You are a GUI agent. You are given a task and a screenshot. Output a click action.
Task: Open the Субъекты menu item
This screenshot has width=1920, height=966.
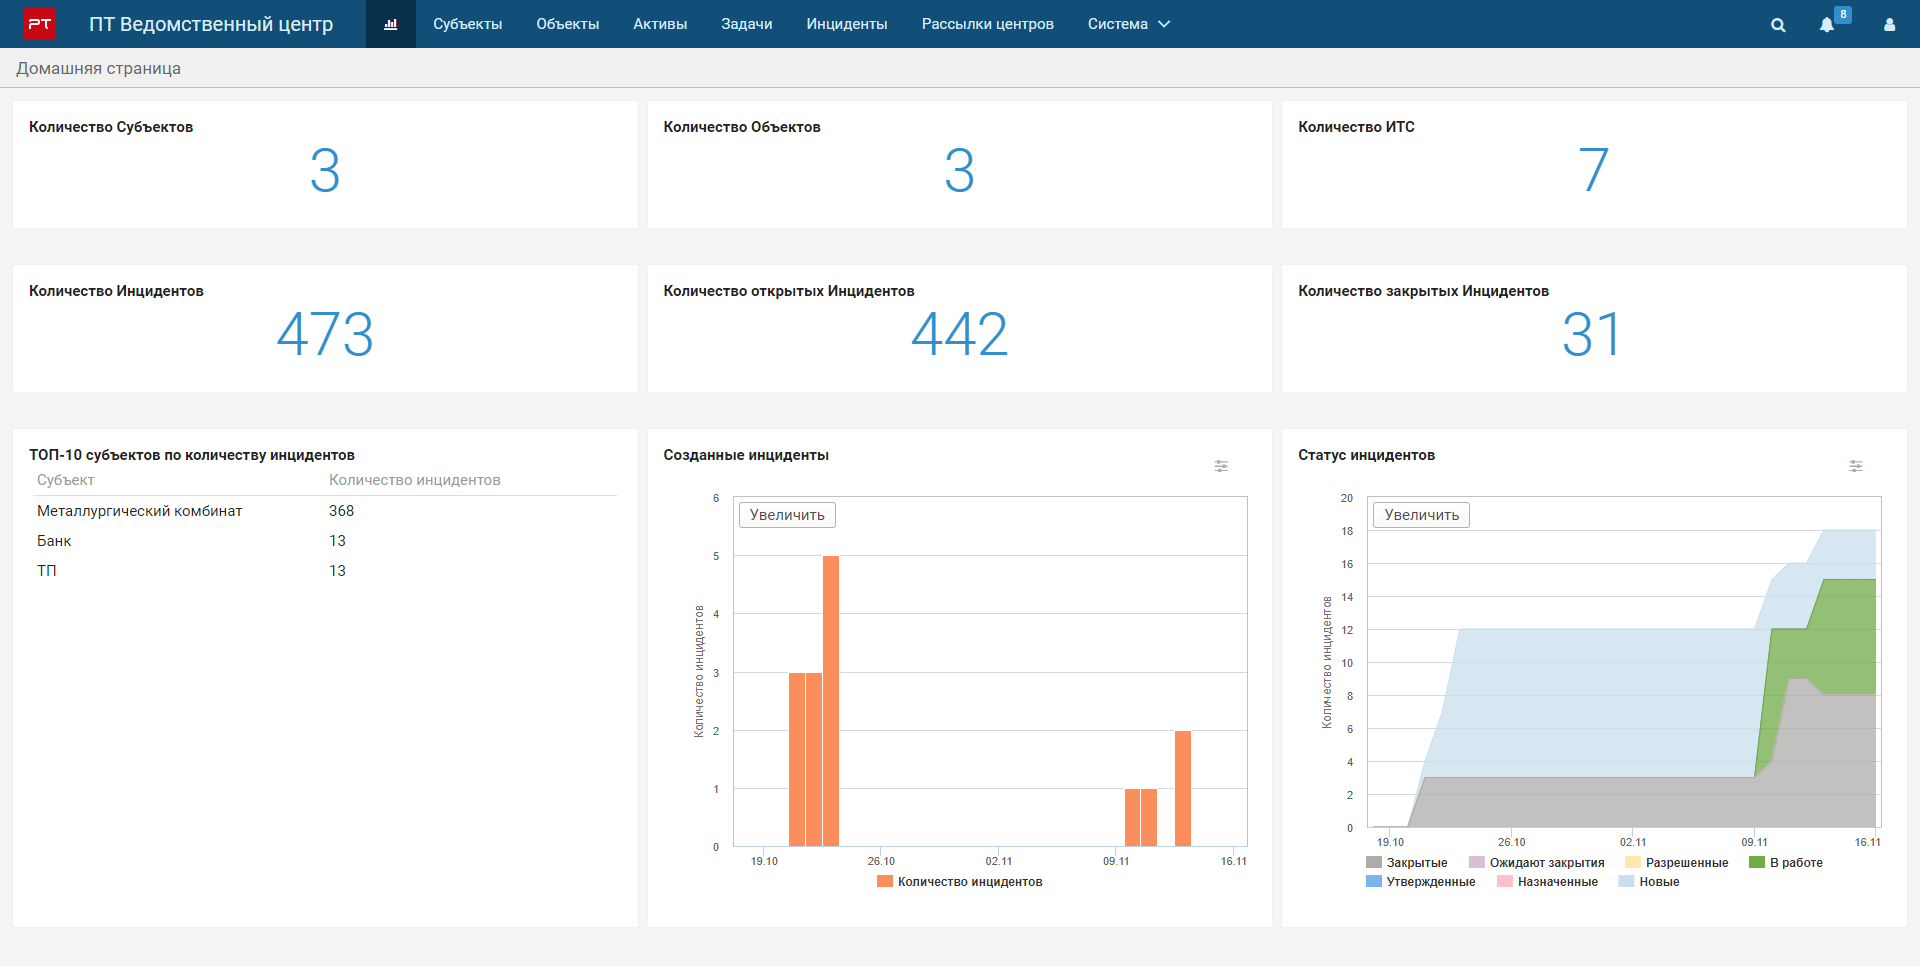467,24
